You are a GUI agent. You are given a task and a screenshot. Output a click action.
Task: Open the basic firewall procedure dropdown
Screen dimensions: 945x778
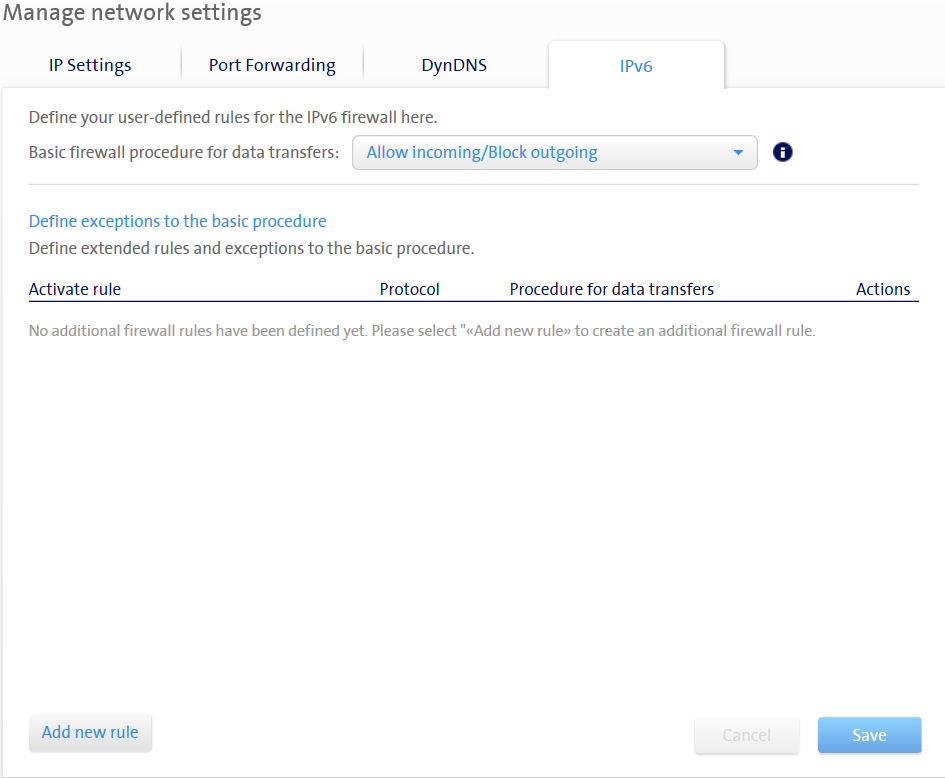(x=554, y=153)
